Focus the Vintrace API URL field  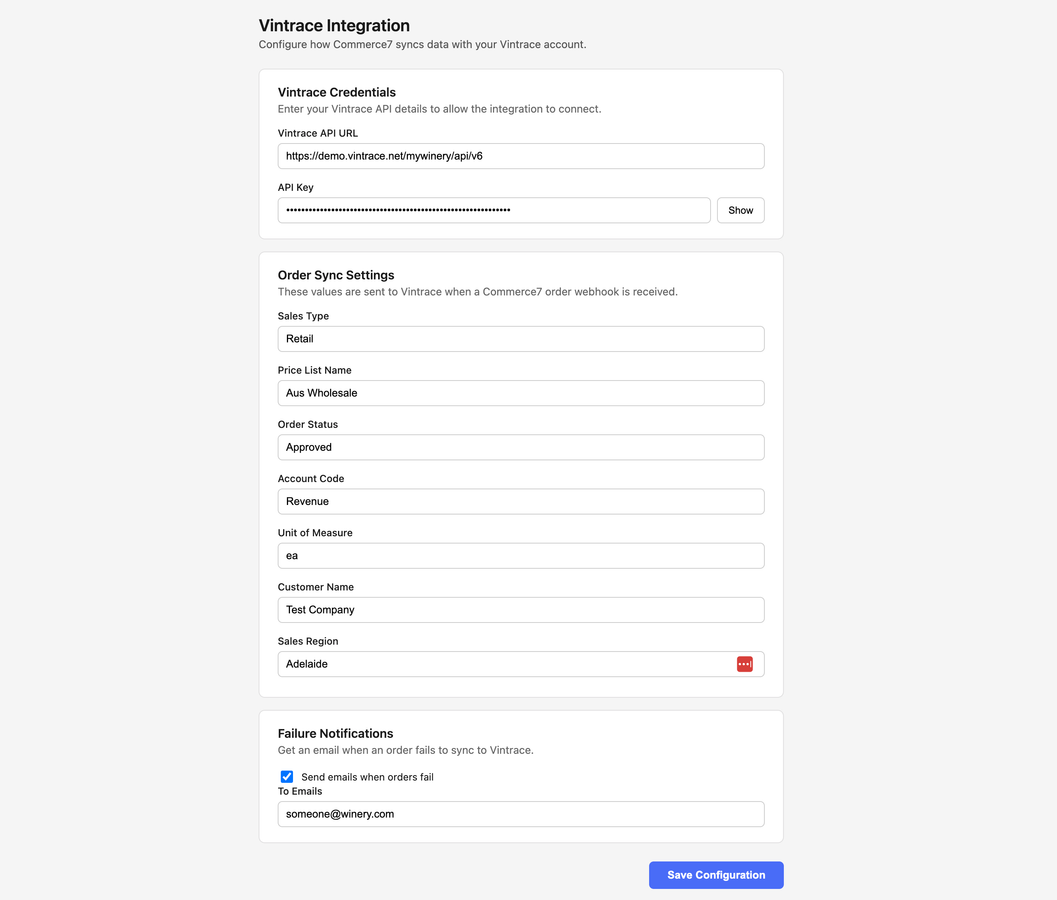521,156
